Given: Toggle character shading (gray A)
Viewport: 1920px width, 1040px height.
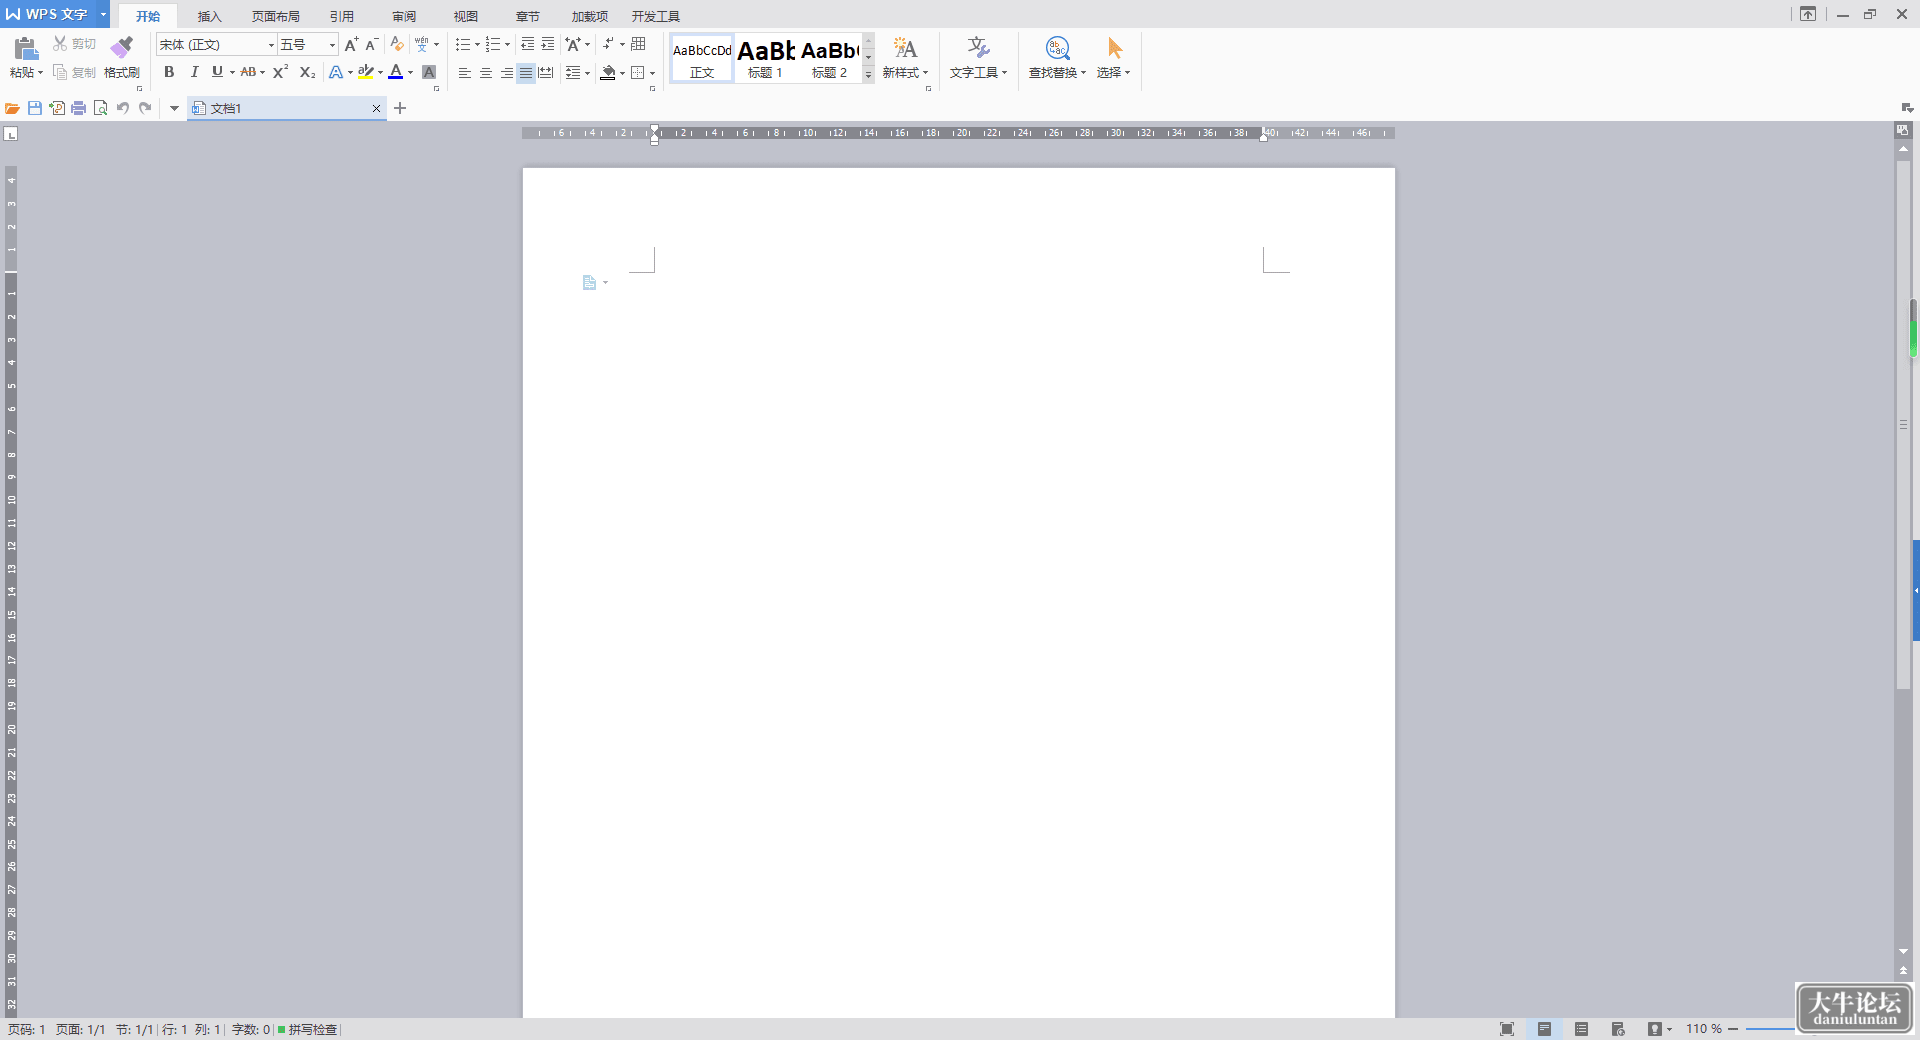Looking at the screenshot, I should click(429, 72).
